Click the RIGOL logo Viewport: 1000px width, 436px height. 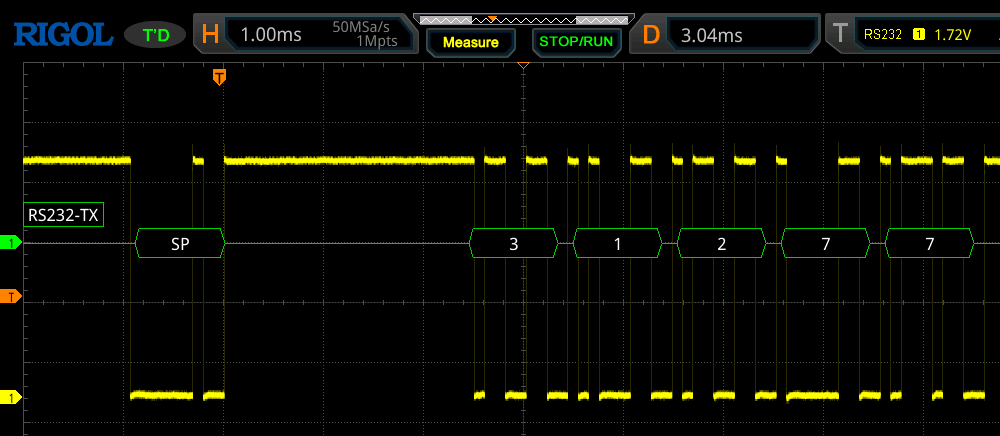(63, 34)
